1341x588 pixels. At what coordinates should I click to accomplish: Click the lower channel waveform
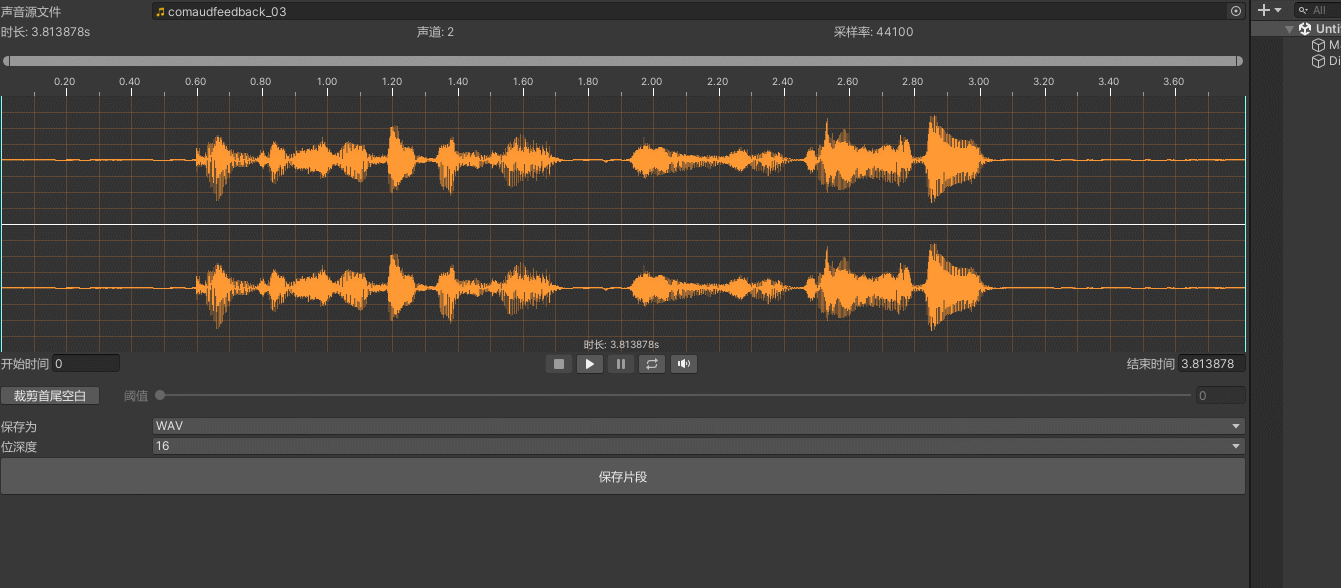[x=623, y=287]
